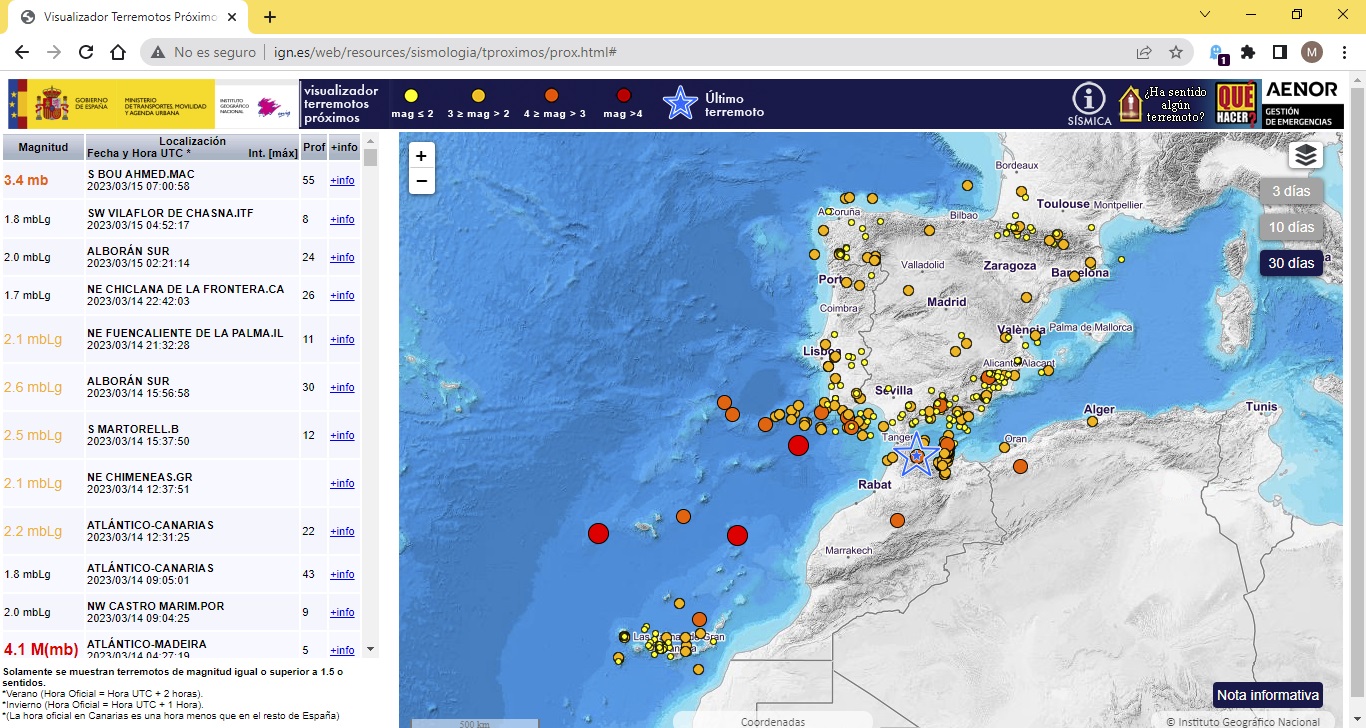Click the visualizador terremotos próximos title
1366x728 pixels.
coord(340,104)
